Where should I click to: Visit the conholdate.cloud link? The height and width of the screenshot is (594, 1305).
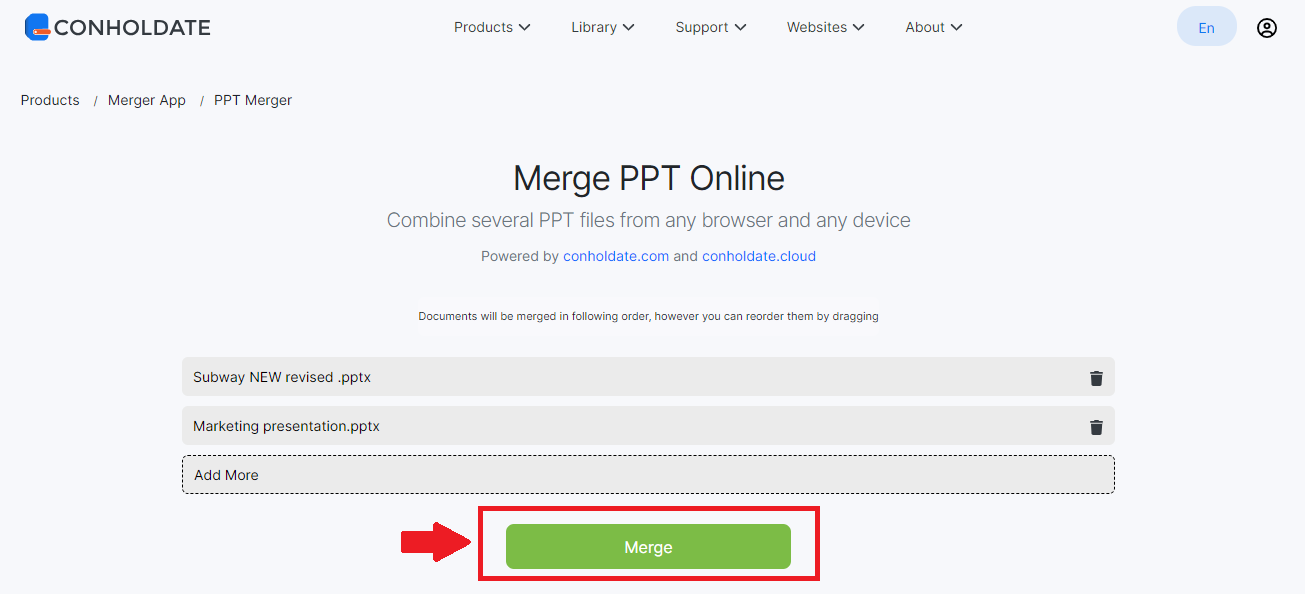(758, 256)
